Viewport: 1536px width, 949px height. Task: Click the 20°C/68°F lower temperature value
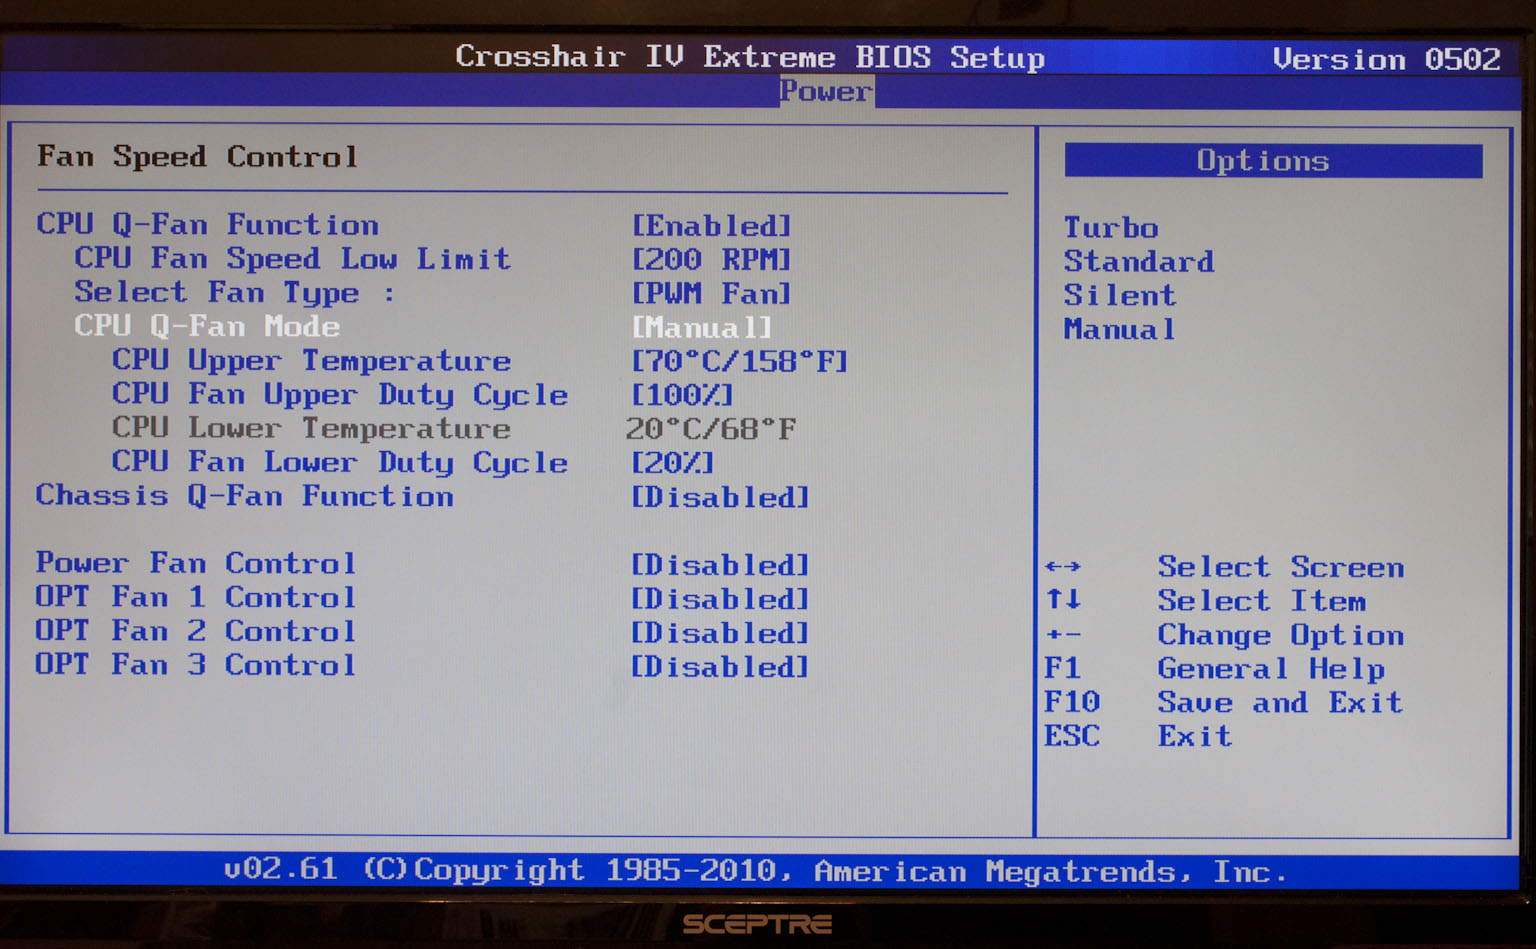tap(711, 430)
